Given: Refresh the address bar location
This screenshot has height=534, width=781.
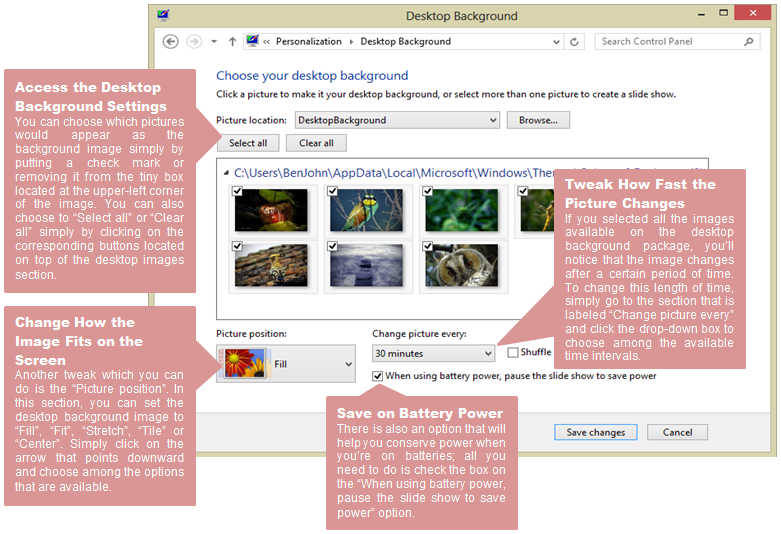Looking at the screenshot, I should pyautogui.click(x=574, y=42).
